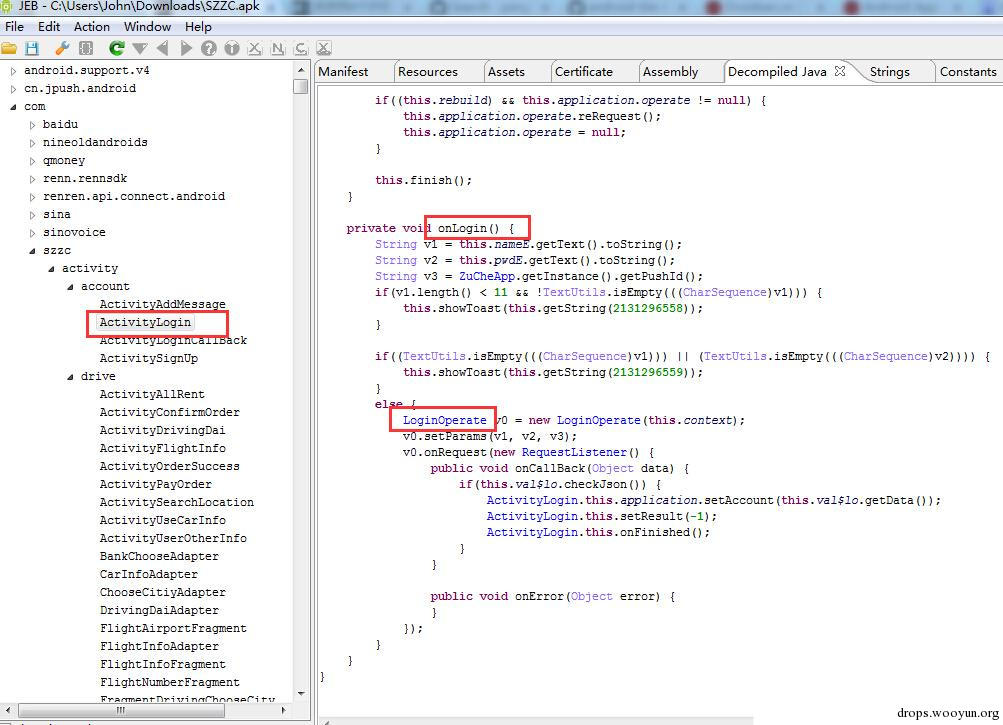The image size is (1003, 725).
Task: Click the rename N toolbar icon
Action: (x=278, y=48)
